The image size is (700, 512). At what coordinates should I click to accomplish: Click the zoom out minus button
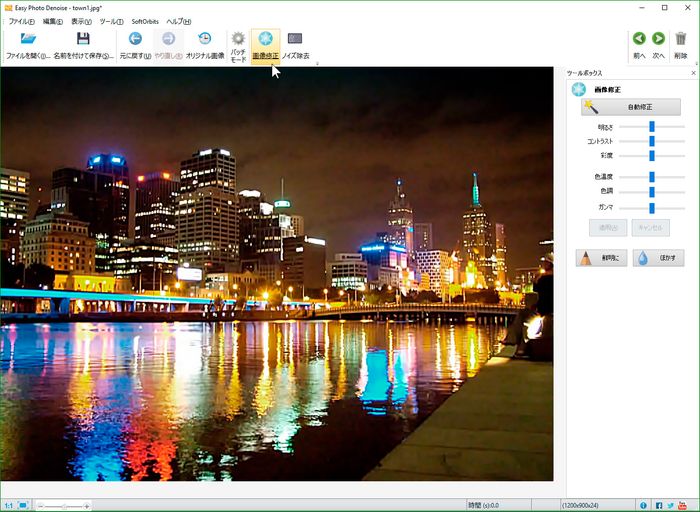point(41,506)
